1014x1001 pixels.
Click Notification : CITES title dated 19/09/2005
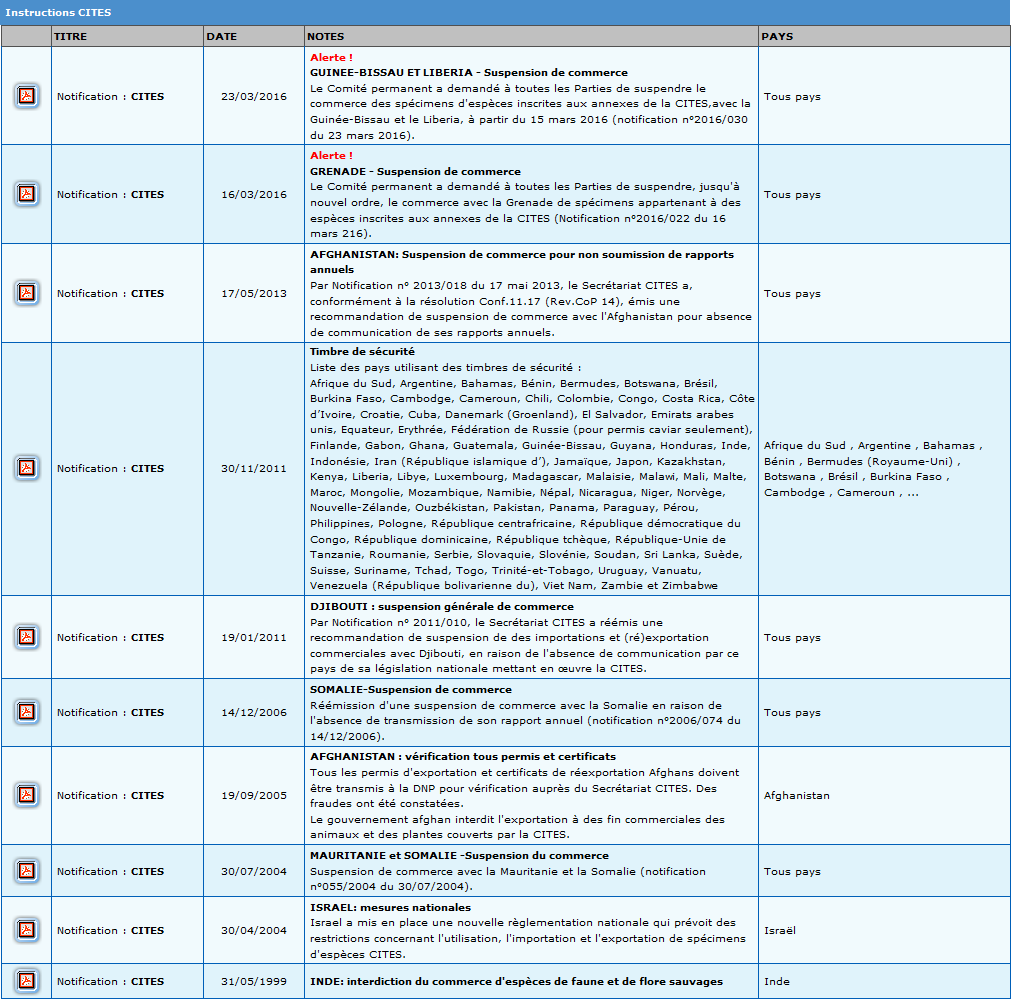[x=111, y=795]
